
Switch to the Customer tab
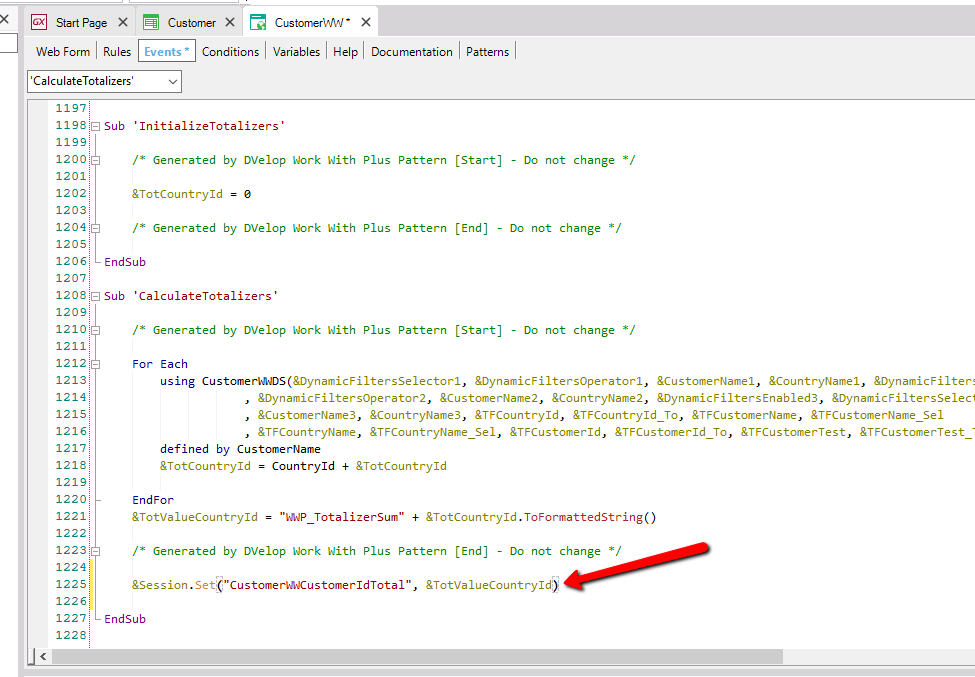click(192, 22)
